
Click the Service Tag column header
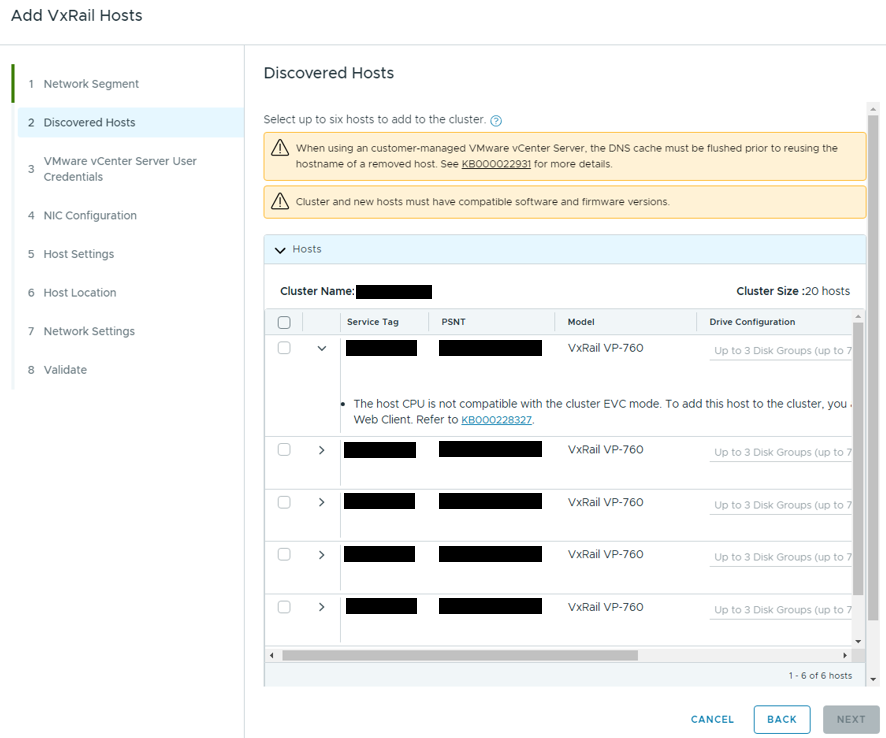(372, 322)
